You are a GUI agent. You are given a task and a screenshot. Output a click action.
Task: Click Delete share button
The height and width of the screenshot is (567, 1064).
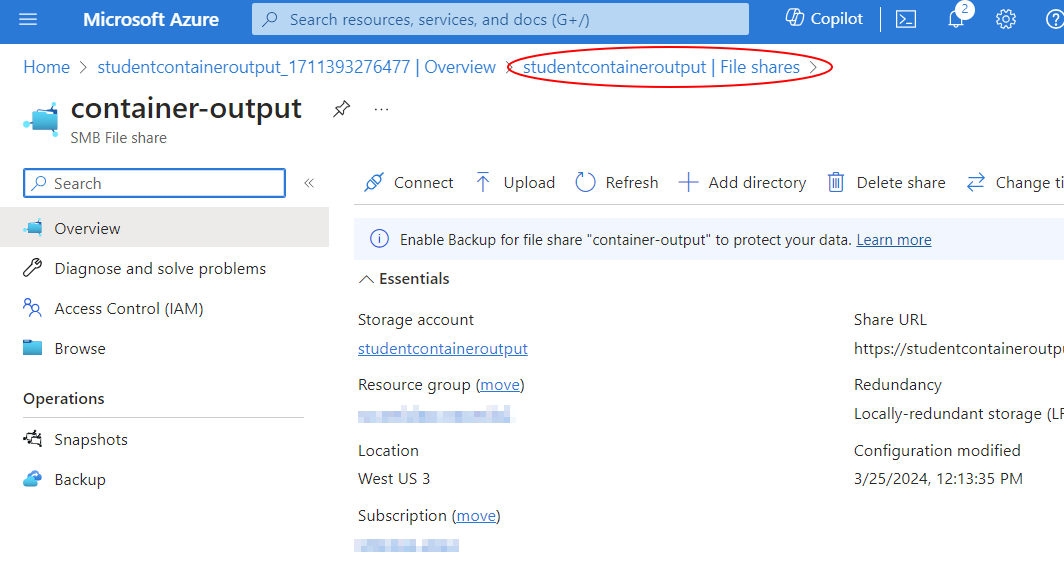coord(886,182)
